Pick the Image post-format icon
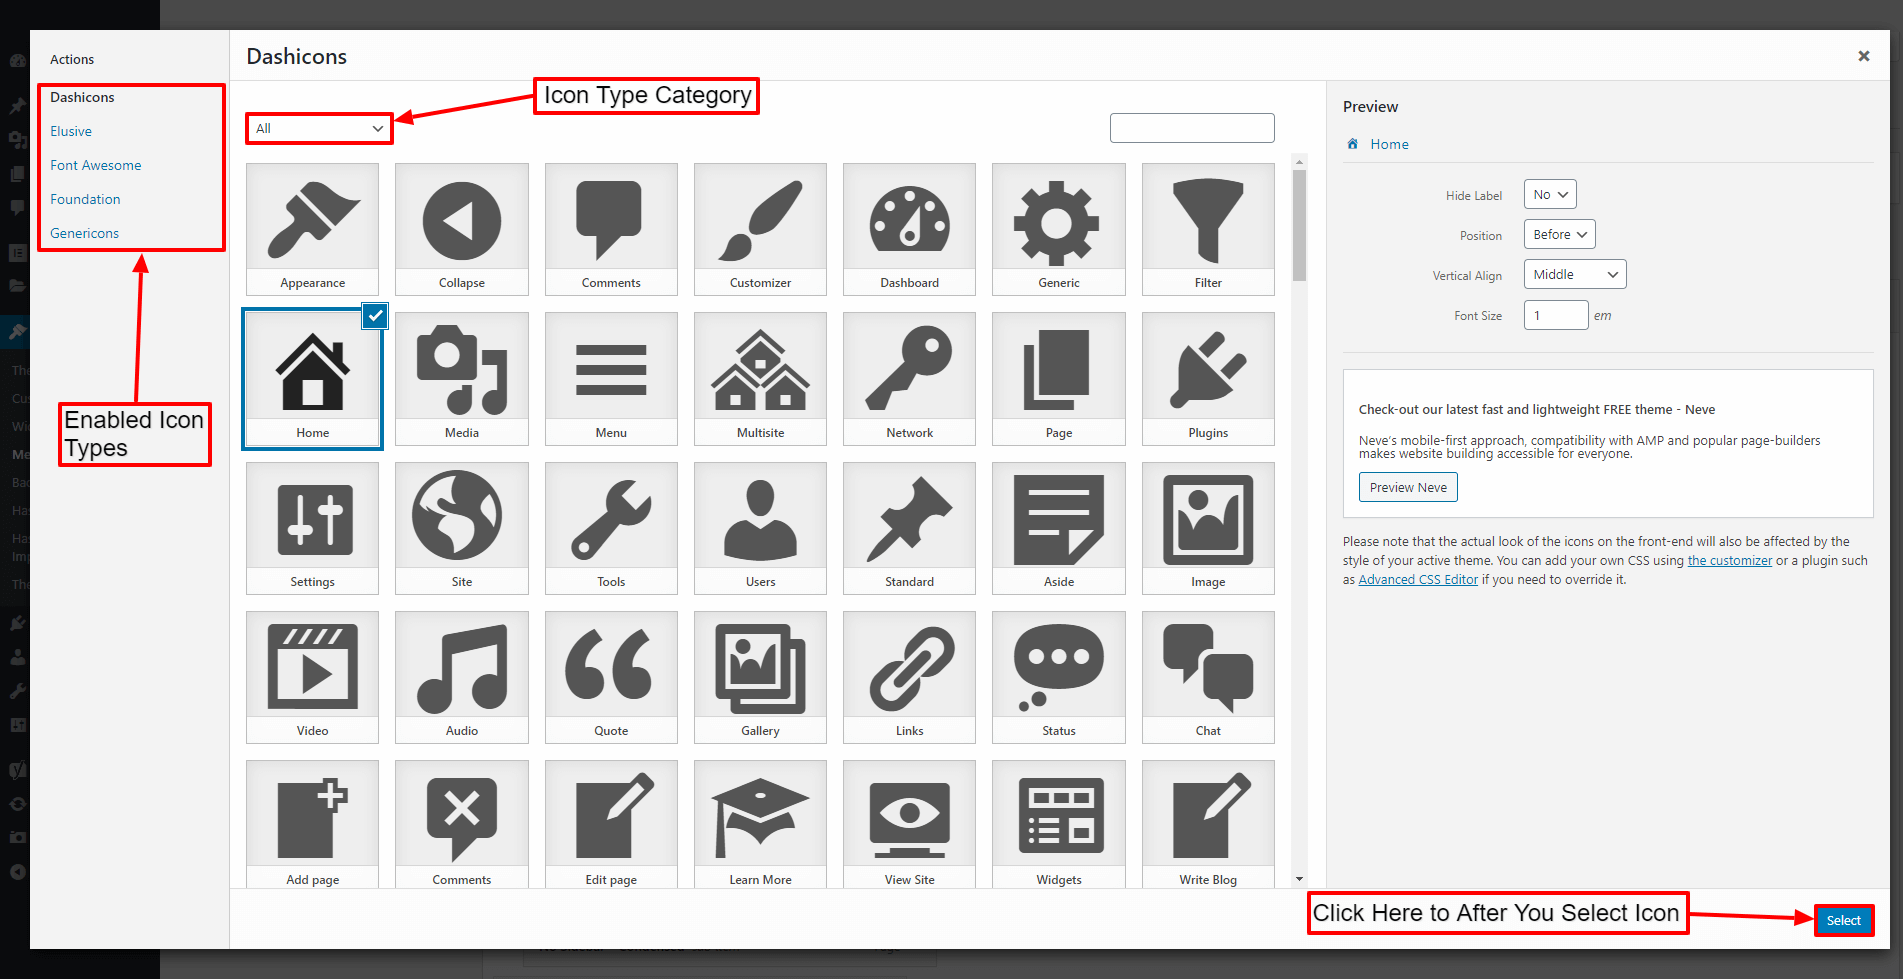The height and width of the screenshot is (979, 1903). point(1208,528)
